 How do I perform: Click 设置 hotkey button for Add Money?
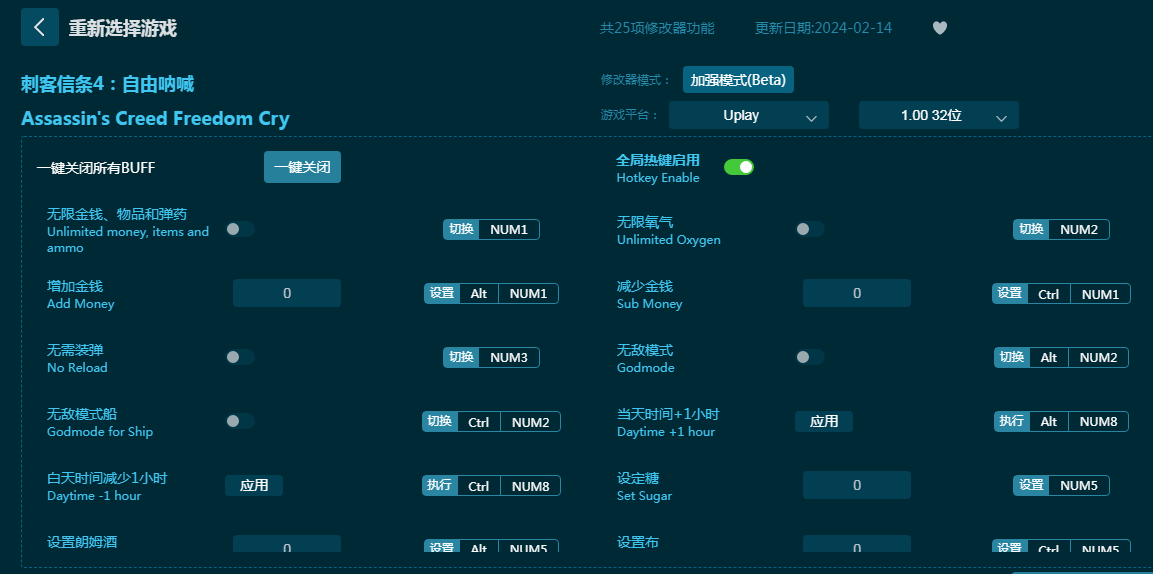click(442, 293)
